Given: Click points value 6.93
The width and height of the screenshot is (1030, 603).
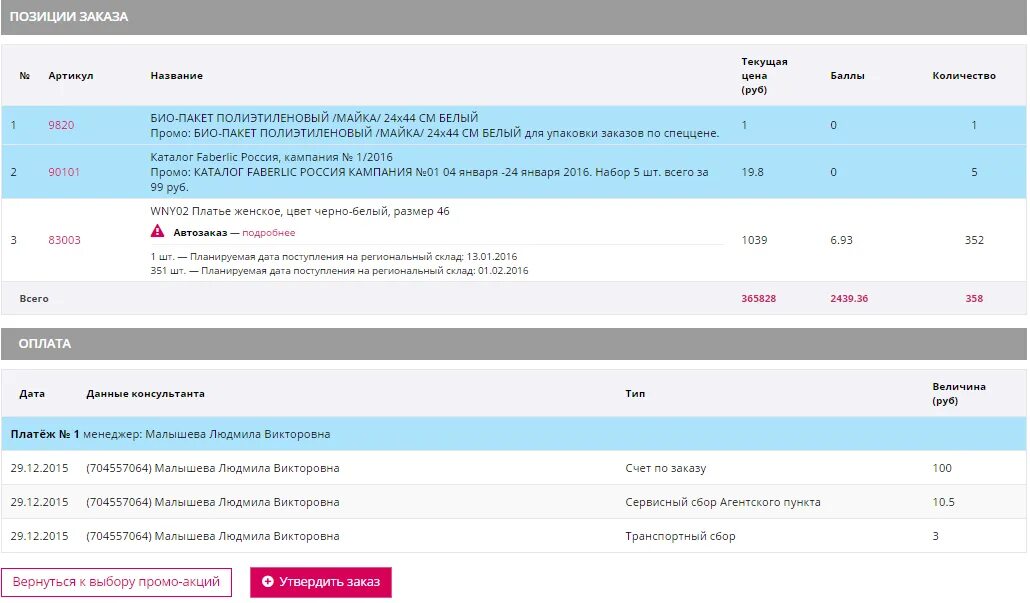Looking at the screenshot, I should click(841, 240).
